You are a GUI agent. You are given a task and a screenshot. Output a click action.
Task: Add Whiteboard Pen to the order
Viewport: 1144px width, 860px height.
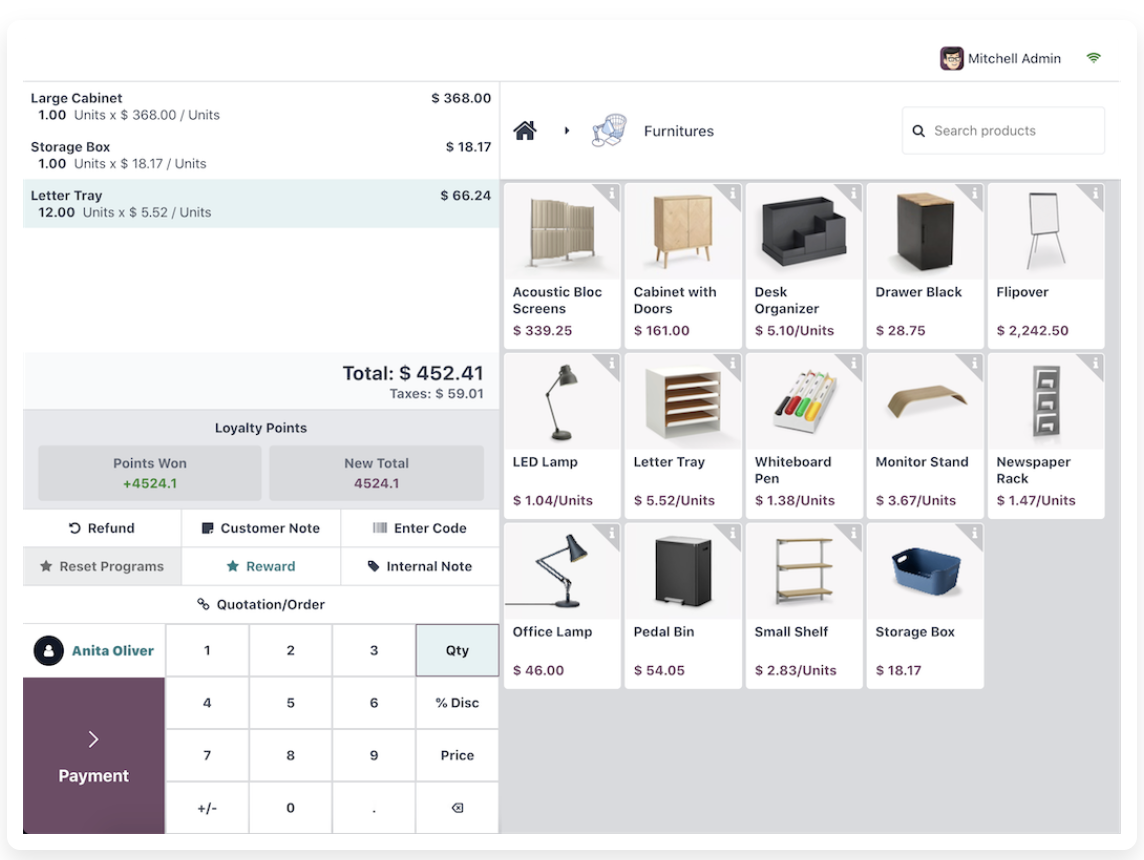click(804, 436)
